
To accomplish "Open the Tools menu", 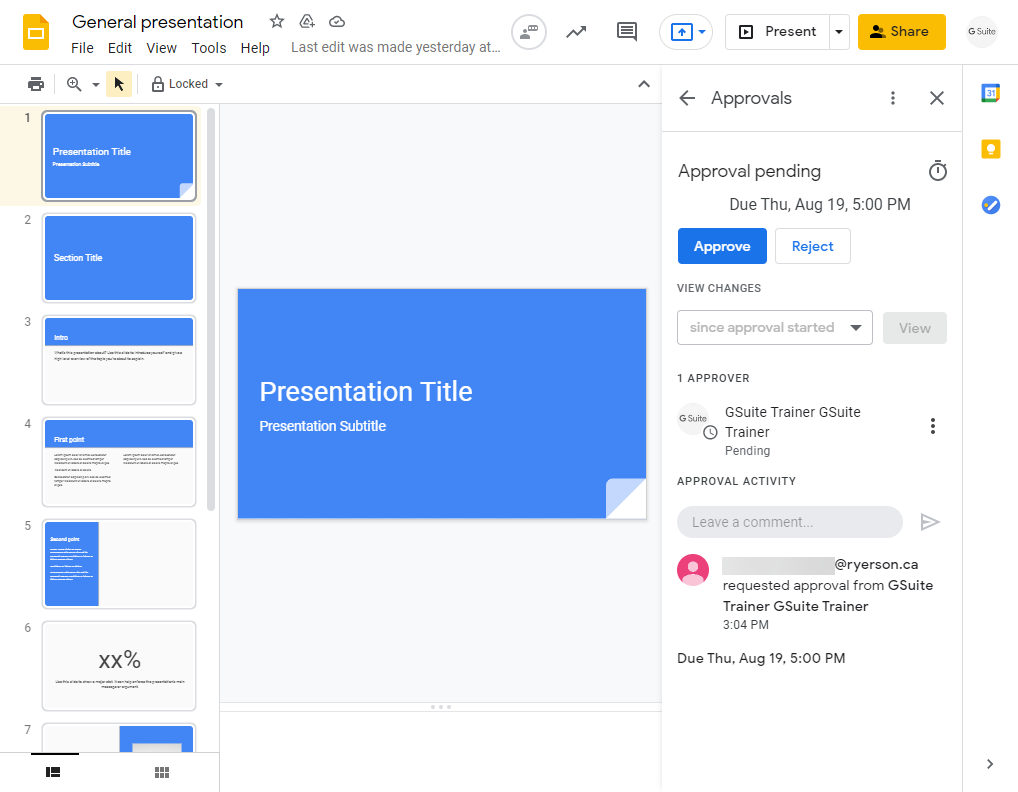I will point(209,48).
